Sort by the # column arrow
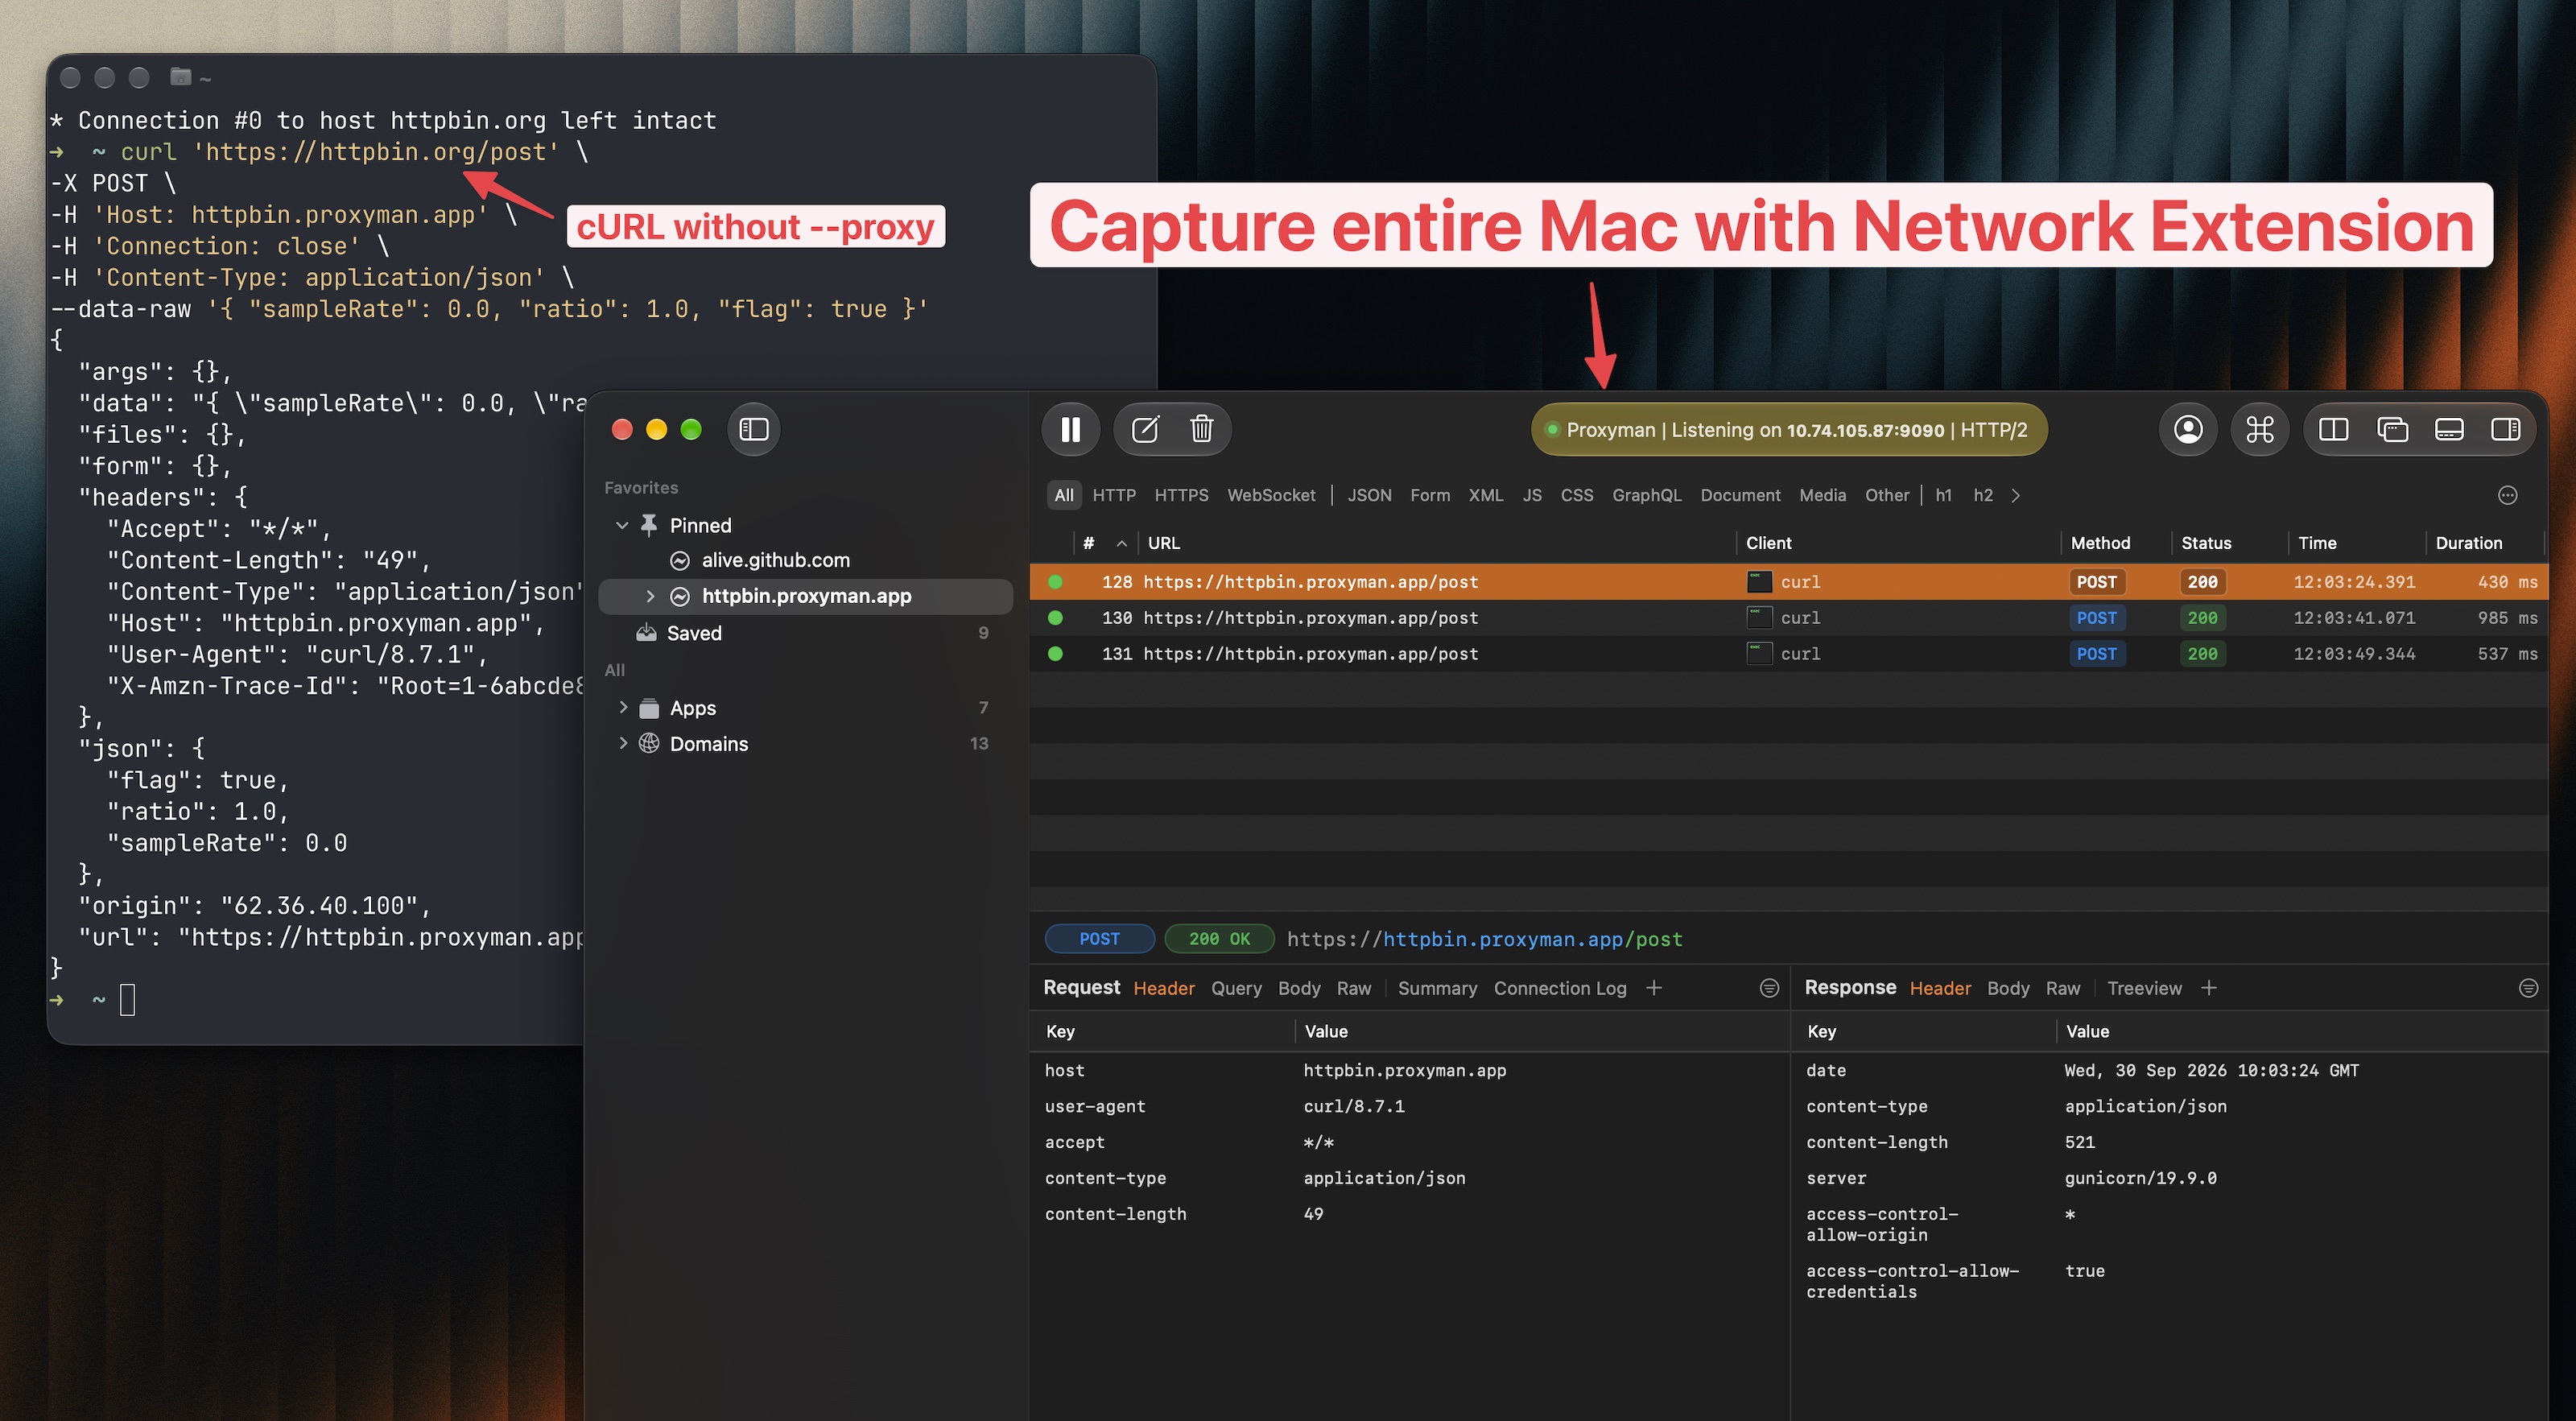Viewport: 2576px width, 1421px height. pyautogui.click(x=1122, y=543)
